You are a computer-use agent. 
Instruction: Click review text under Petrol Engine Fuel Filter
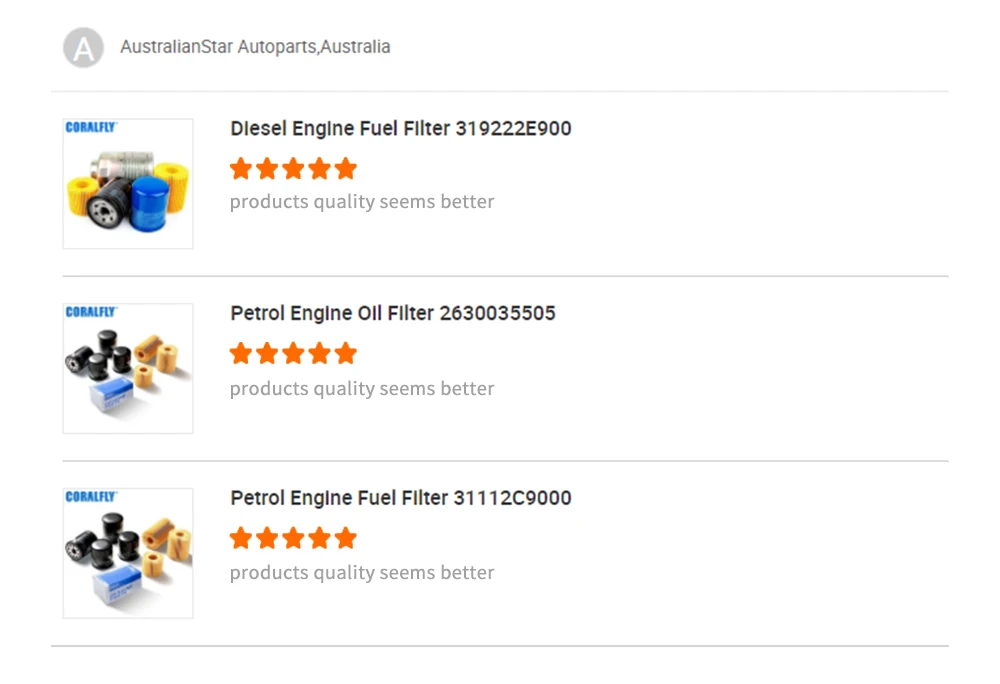pos(362,573)
